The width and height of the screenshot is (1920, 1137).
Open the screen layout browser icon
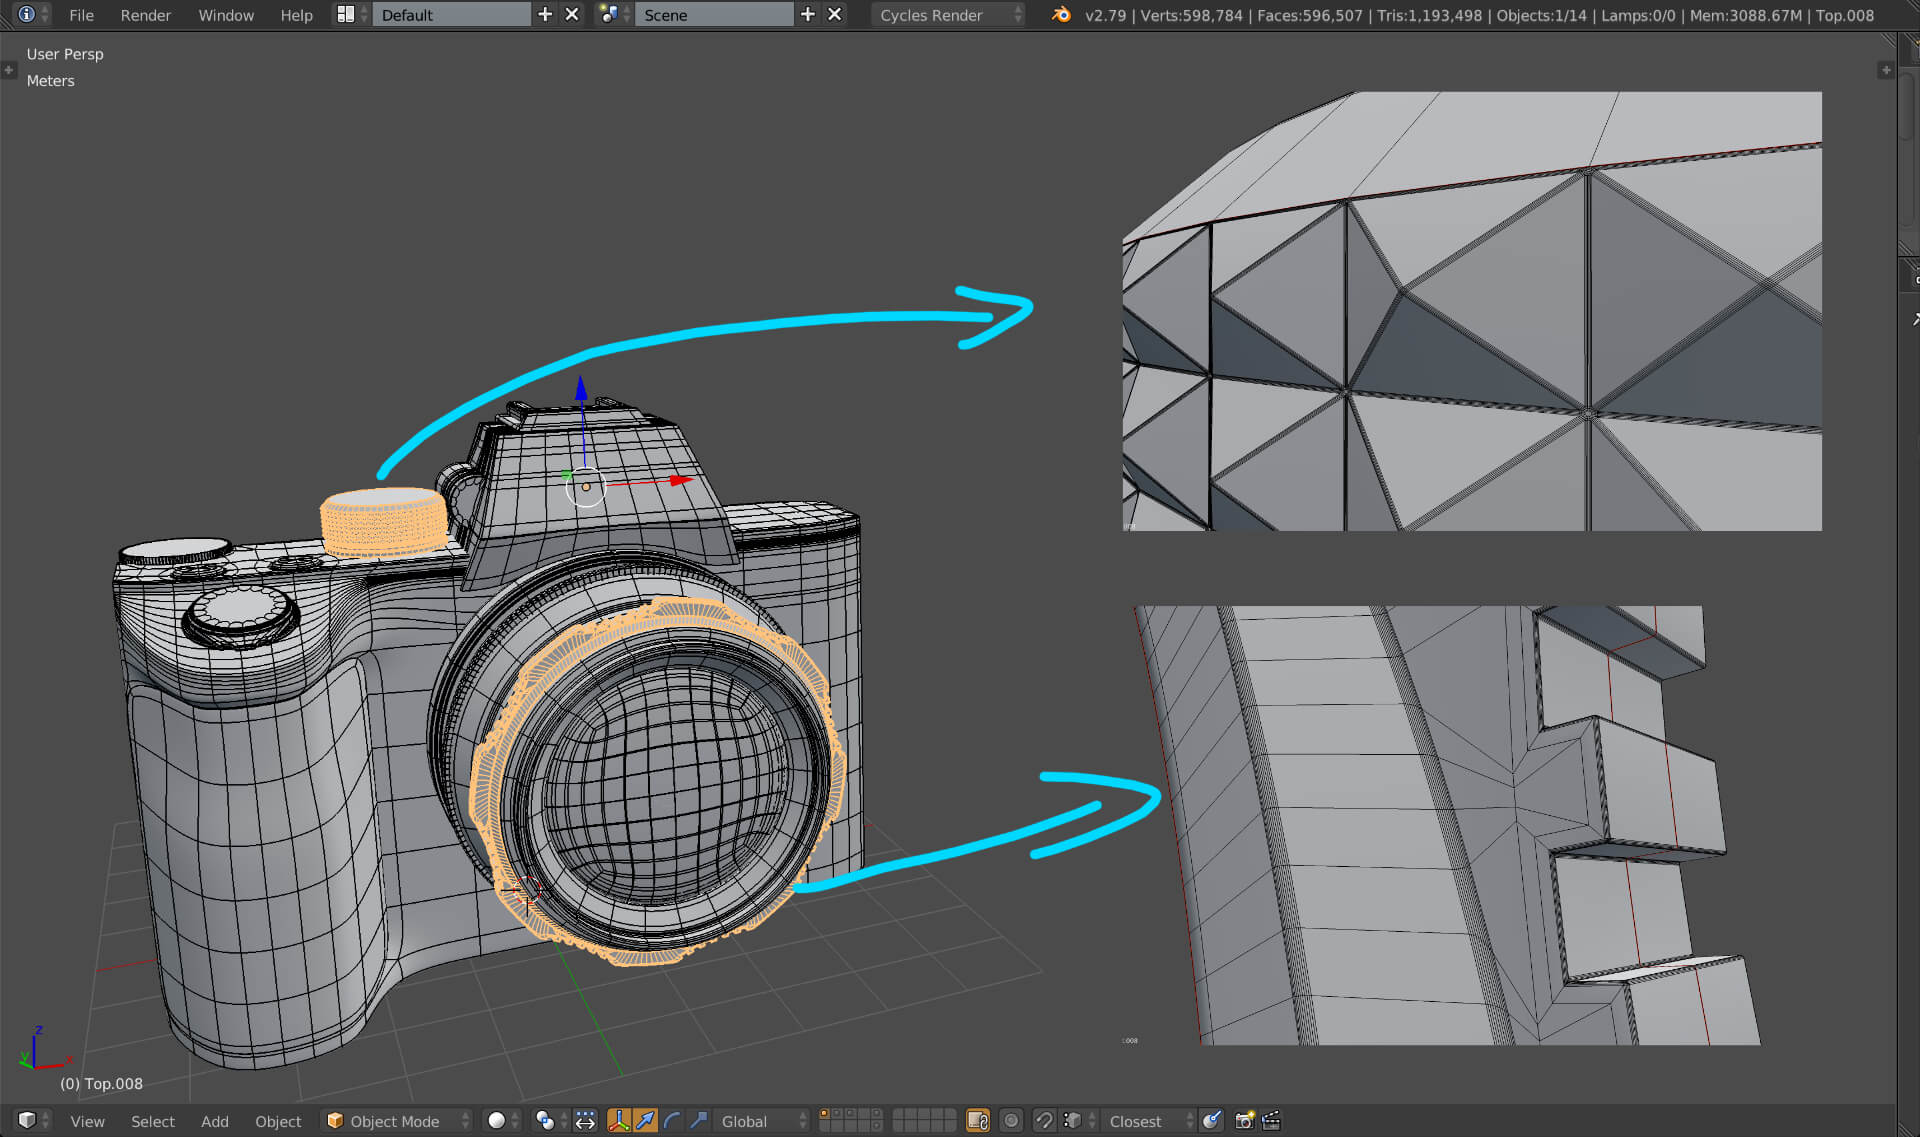tap(351, 15)
